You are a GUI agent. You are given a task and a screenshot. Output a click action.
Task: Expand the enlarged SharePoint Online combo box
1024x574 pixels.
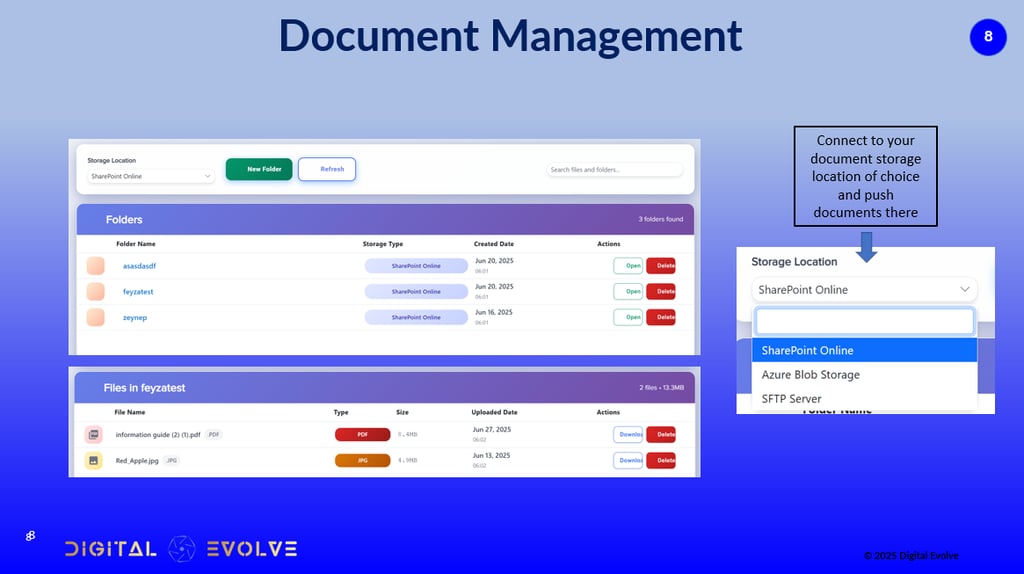(x=864, y=289)
